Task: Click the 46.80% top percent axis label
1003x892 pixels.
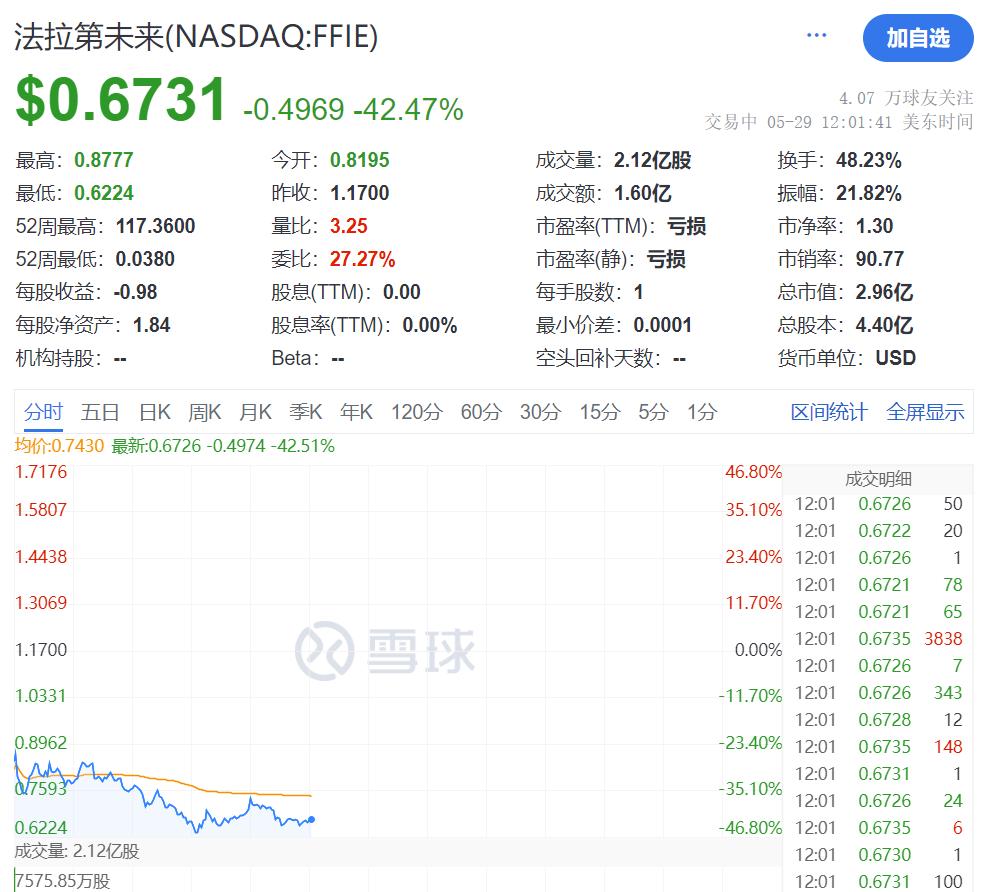Action: (754, 472)
